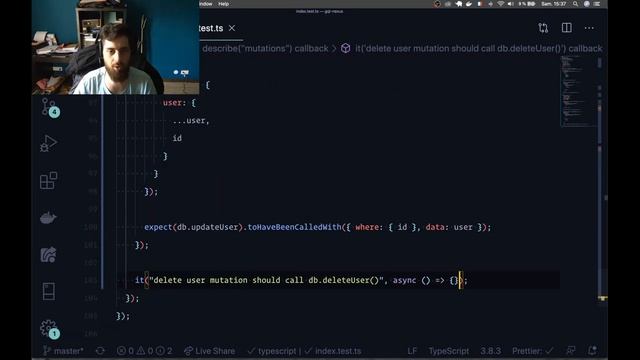The width and height of the screenshot is (640, 360).
Task: Change the TypeScript language mode
Action: [x=449, y=351]
